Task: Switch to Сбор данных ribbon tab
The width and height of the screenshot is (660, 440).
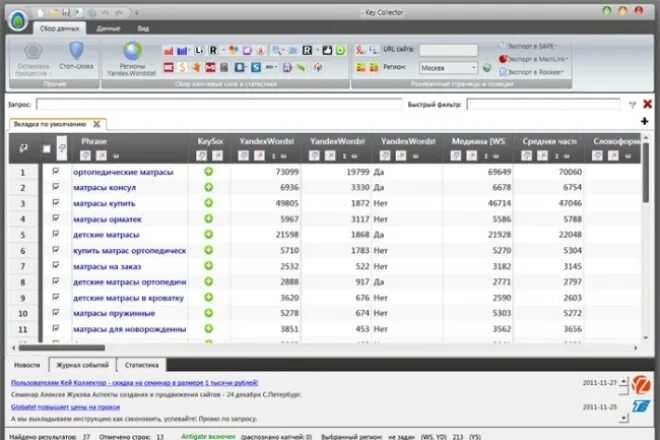Action: point(59,29)
